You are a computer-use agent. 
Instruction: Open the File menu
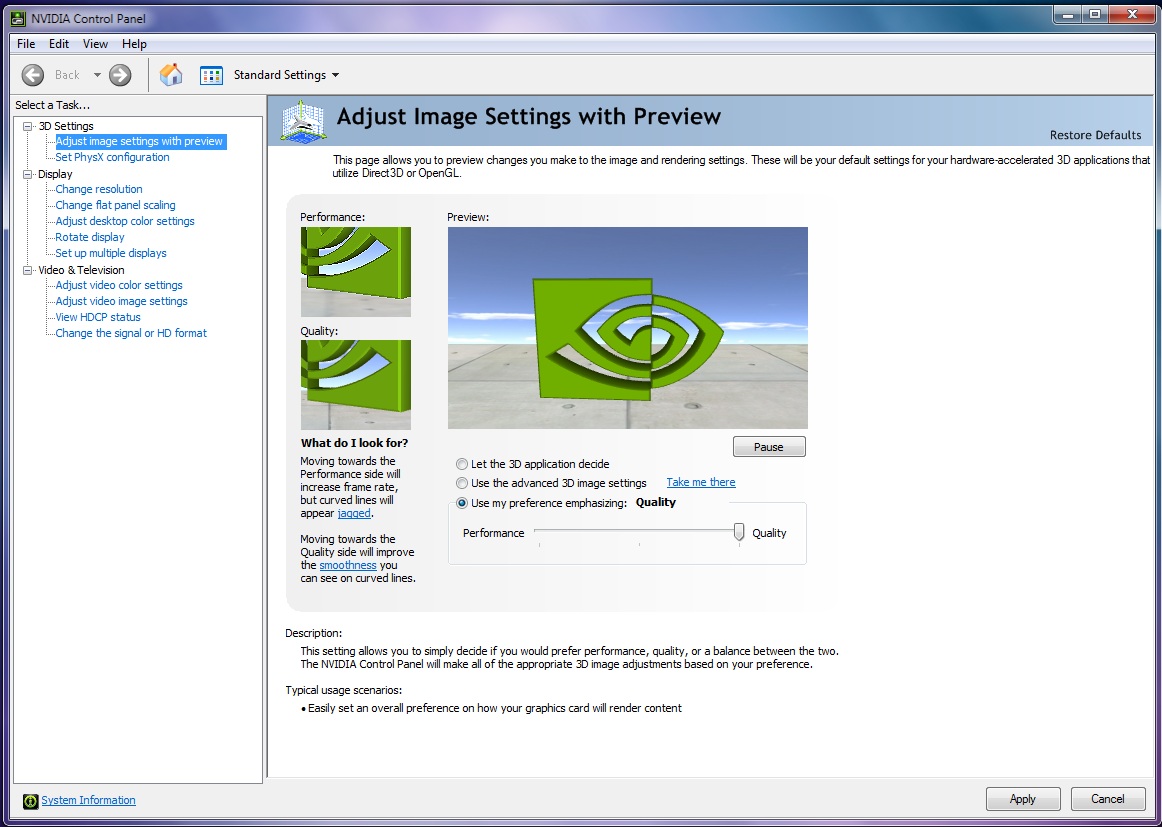26,44
